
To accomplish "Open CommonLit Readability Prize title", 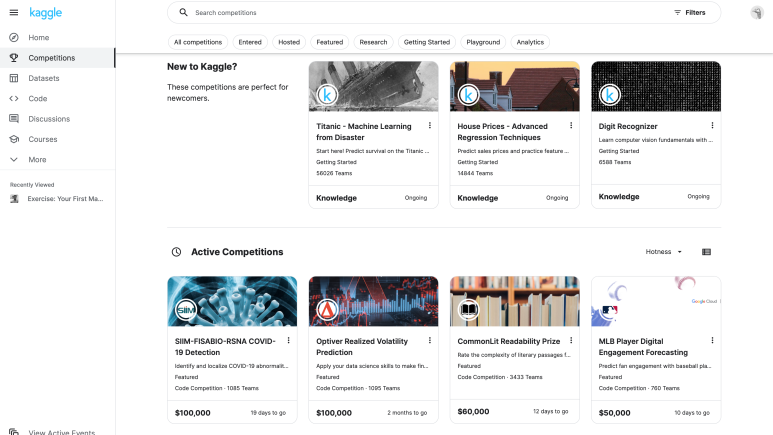I will point(509,341).
